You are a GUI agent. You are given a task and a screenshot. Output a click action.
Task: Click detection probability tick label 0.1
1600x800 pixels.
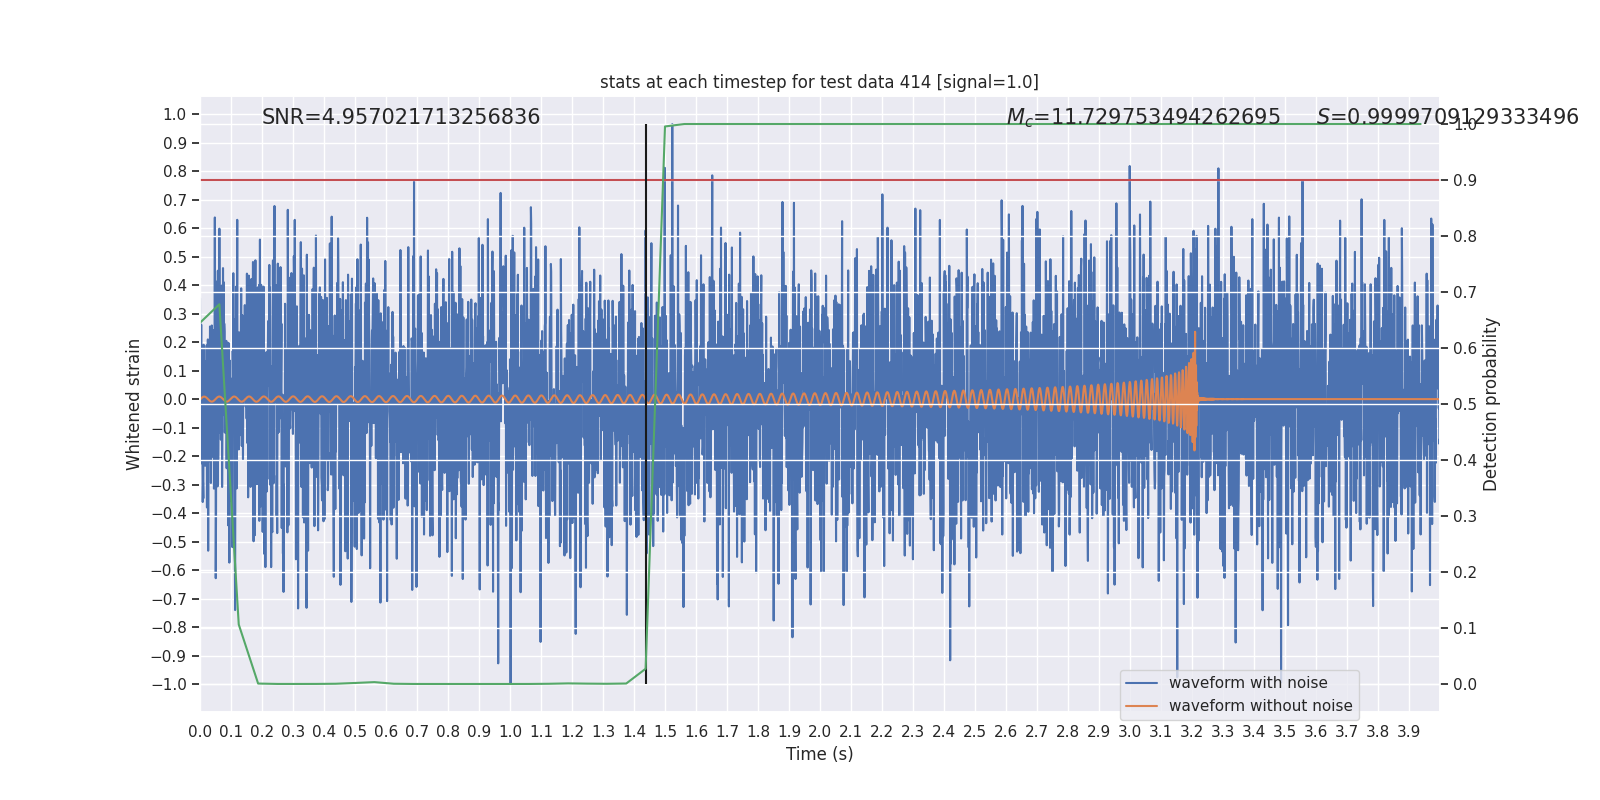[x=1465, y=629]
